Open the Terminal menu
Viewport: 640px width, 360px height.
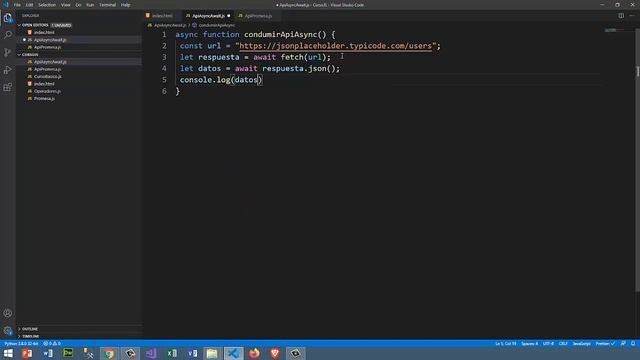[107, 5]
